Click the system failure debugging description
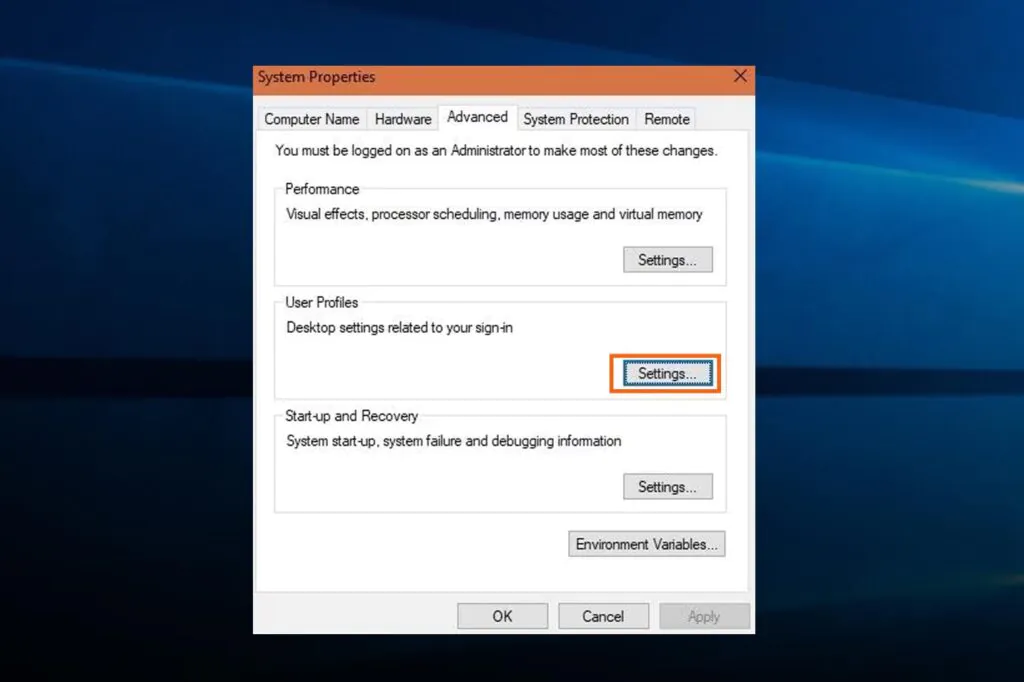 tap(454, 441)
